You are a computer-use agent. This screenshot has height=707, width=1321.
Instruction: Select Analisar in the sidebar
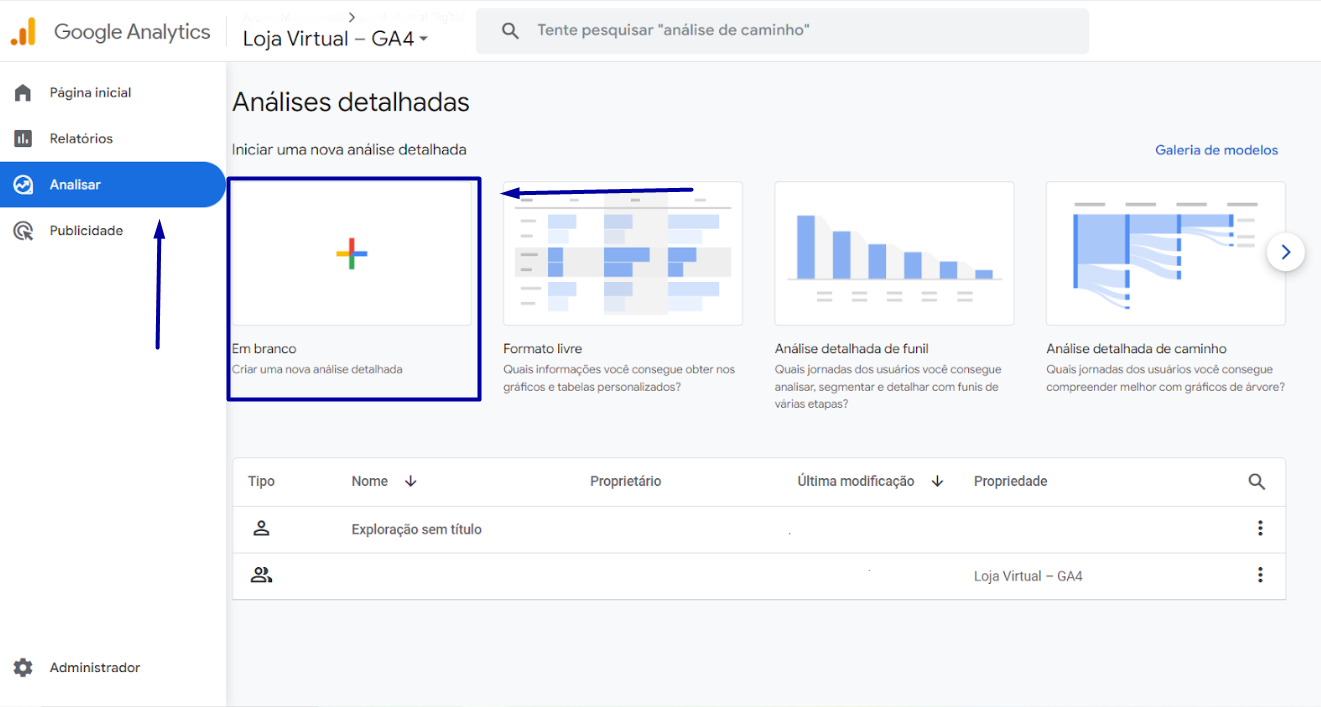click(x=112, y=185)
